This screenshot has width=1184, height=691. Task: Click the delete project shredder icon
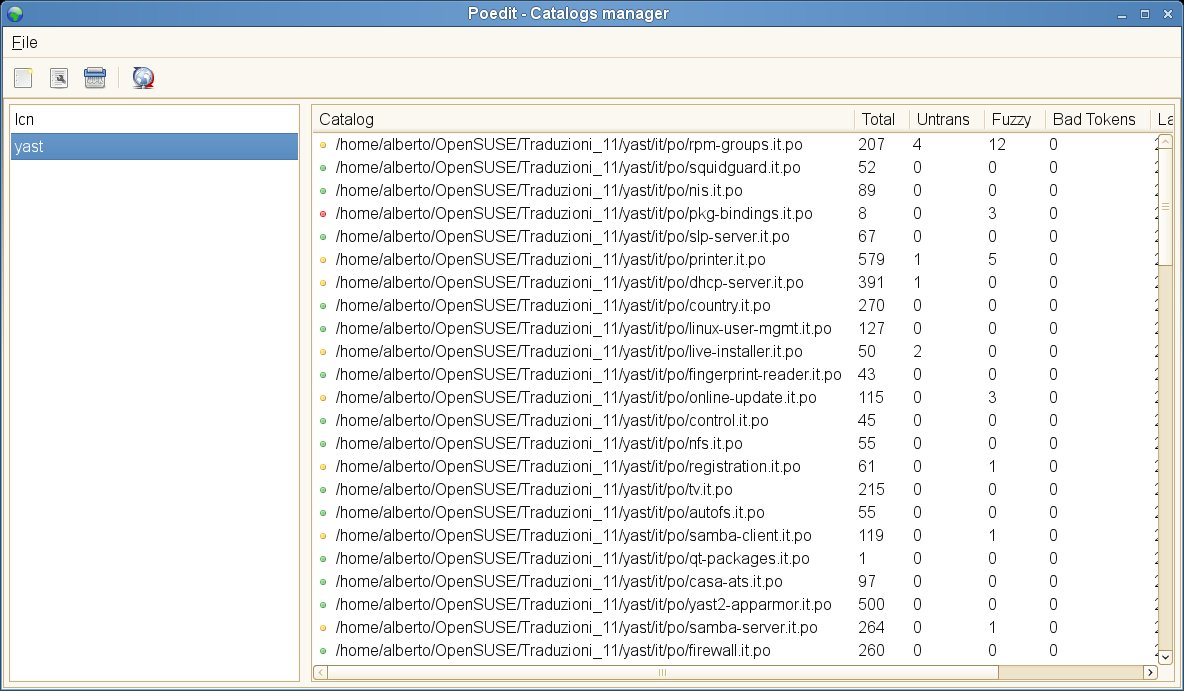pos(95,78)
